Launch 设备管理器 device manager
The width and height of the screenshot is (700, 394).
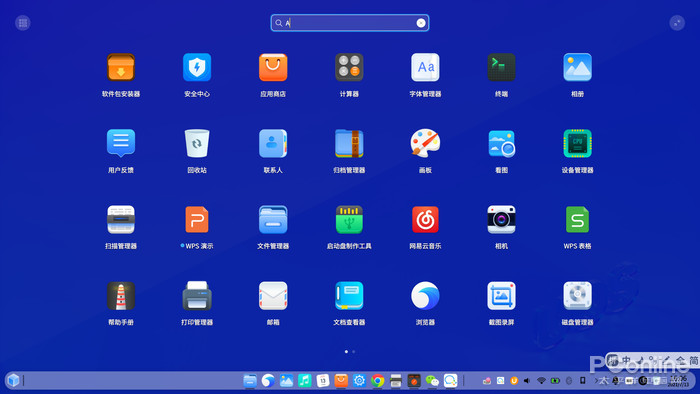(x=578, y=143)
